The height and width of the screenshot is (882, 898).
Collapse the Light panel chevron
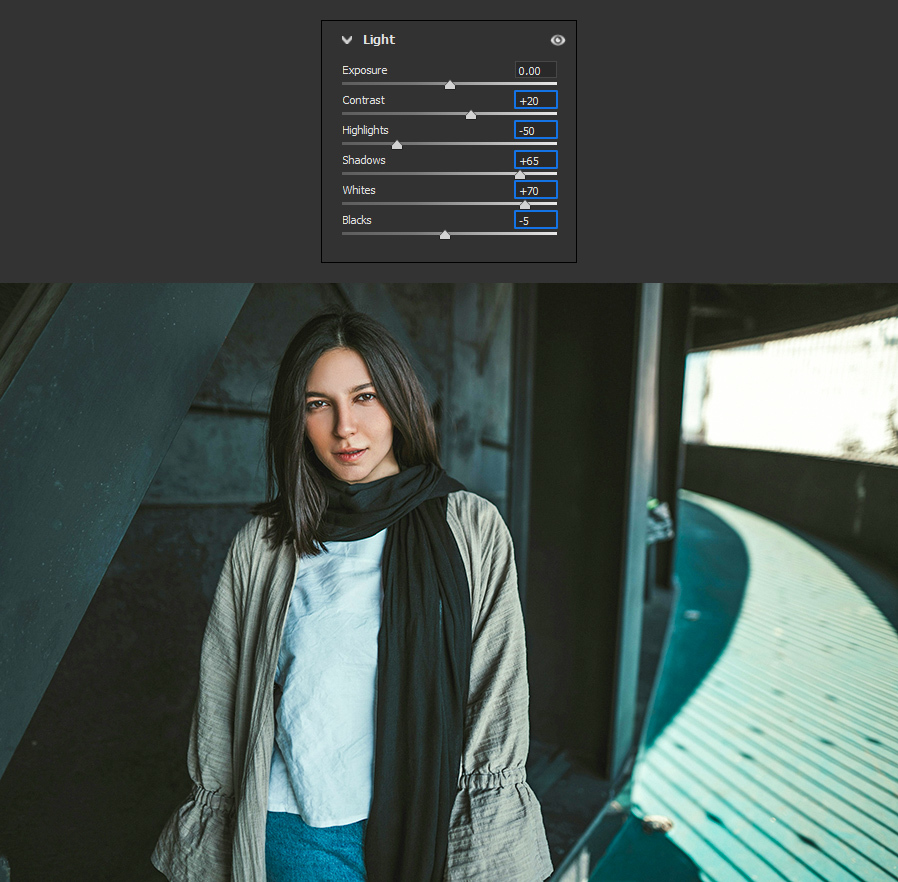tap(346, 40)
